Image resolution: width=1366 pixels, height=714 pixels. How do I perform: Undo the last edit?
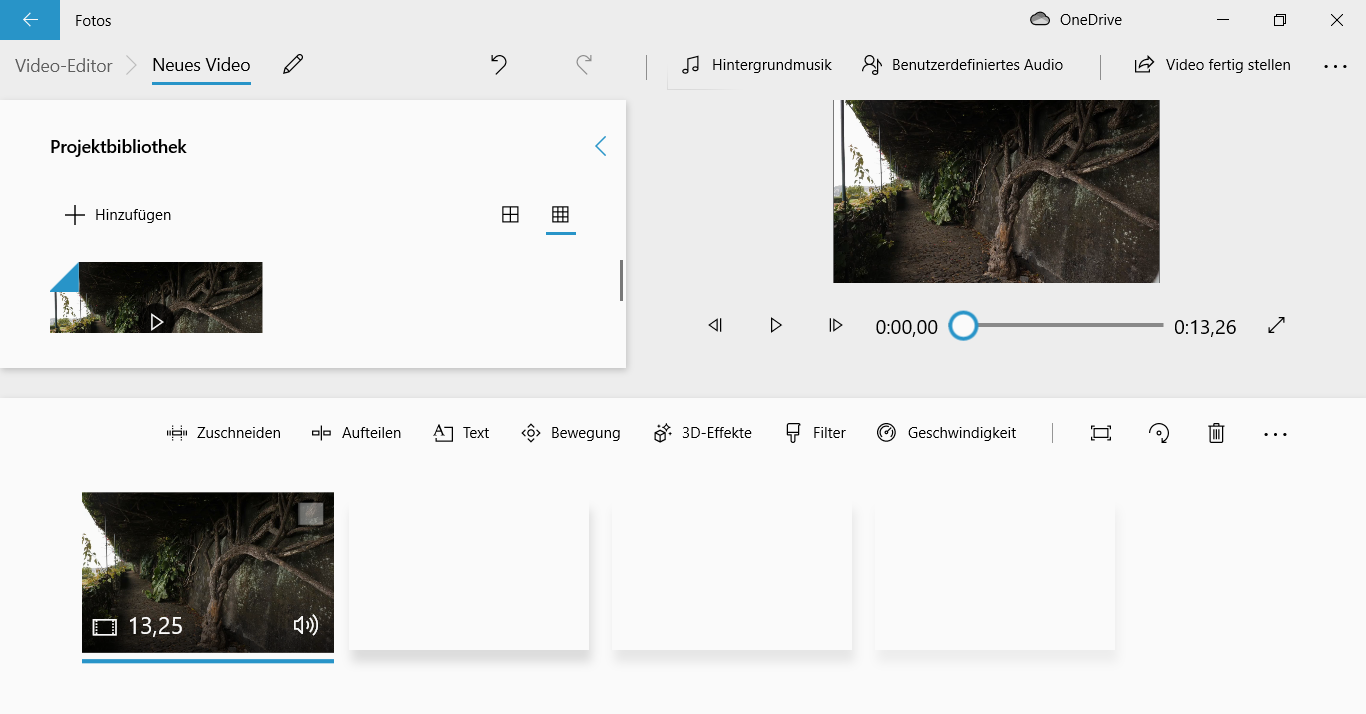498,65
